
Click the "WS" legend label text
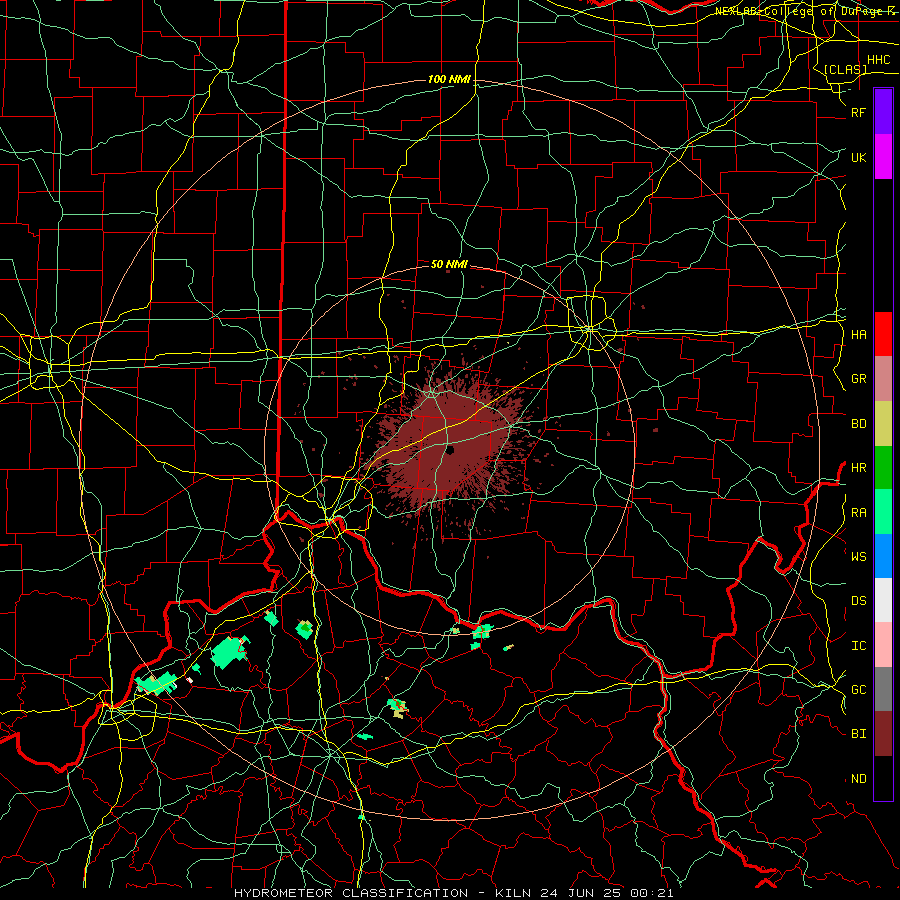click(859, 556)
